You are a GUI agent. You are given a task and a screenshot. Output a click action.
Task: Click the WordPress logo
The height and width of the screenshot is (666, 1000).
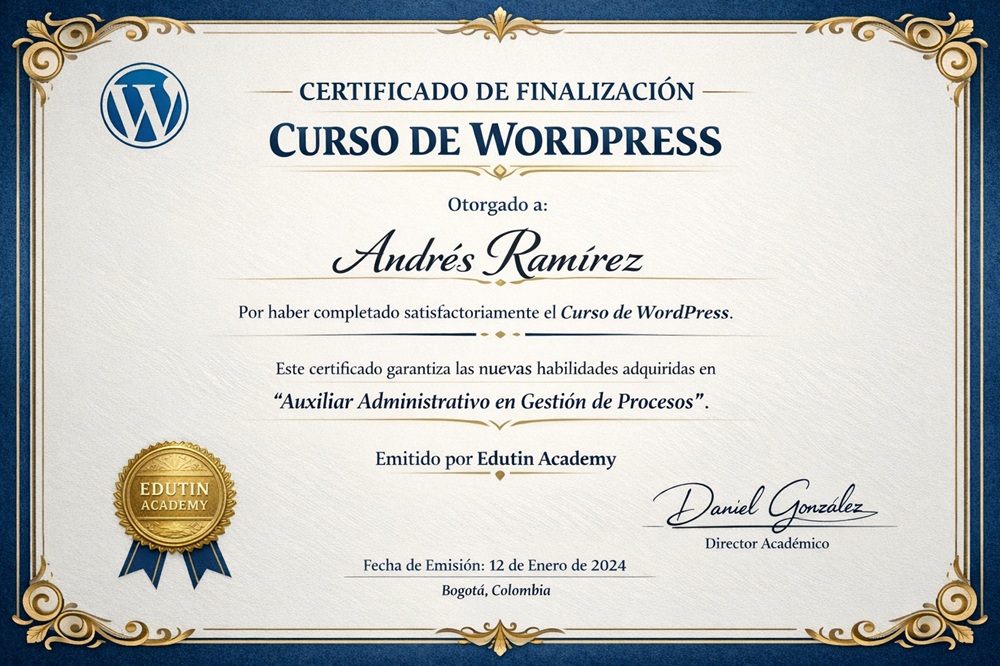tap(144, 105)
